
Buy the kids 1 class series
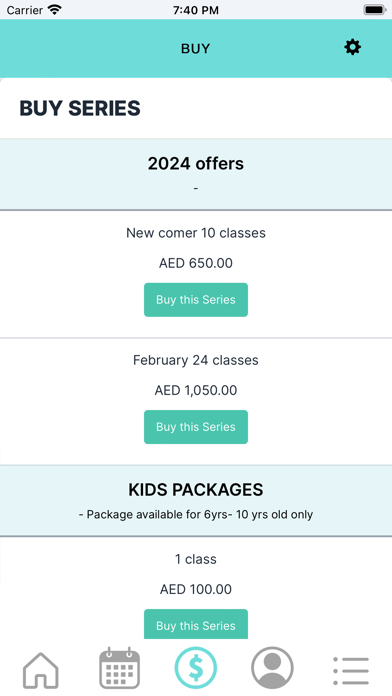point(196,624)
